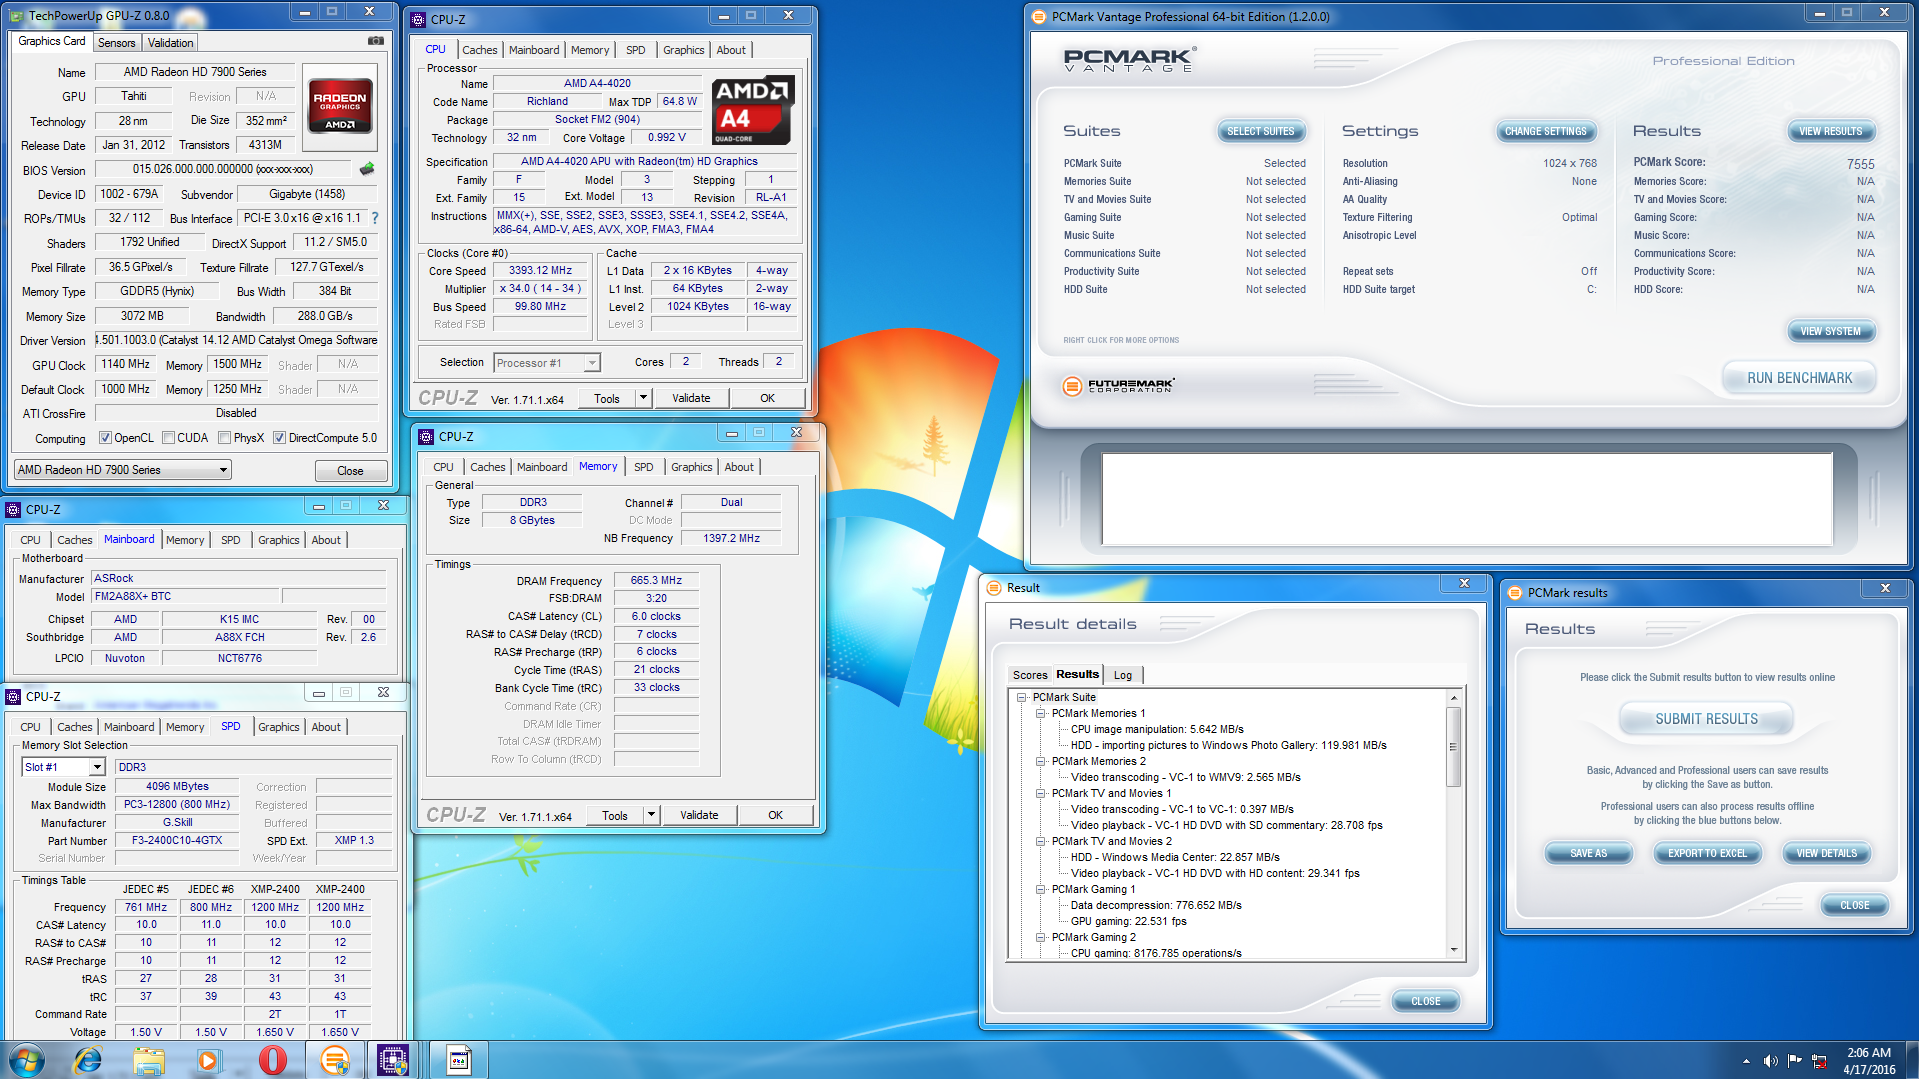Screen dimensions: 1919x1079
Task: Open the AMD Radeon HD 7900 Series dropdown
Action: click(123, 470)
